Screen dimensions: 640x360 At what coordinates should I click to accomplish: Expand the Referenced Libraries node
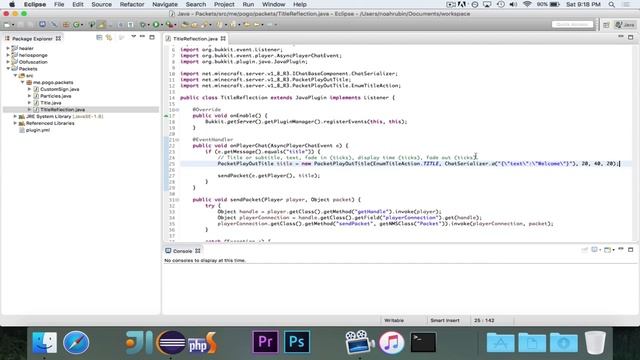(x=15, y=123)
